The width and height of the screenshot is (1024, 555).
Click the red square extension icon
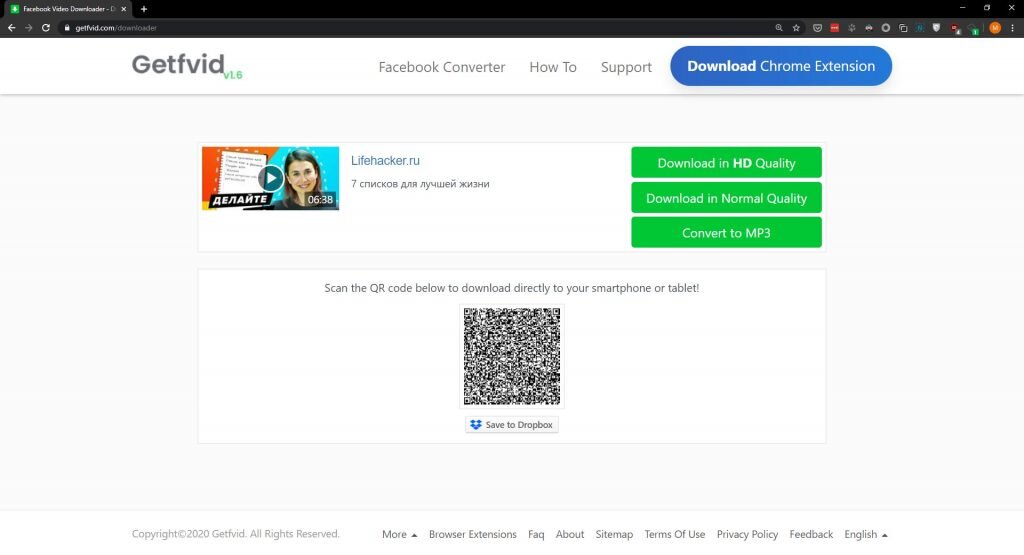click(835, 28)
